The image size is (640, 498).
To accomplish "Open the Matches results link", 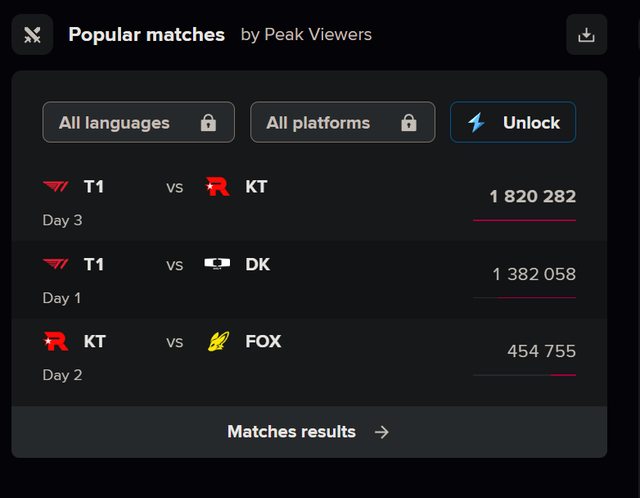I will pyautogui.click(x=291, y=432).
